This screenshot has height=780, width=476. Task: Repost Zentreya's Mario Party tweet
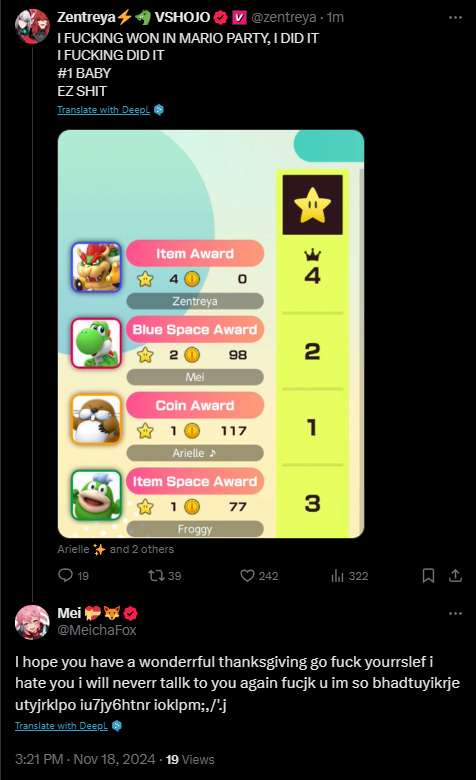[x=156, y=576]
